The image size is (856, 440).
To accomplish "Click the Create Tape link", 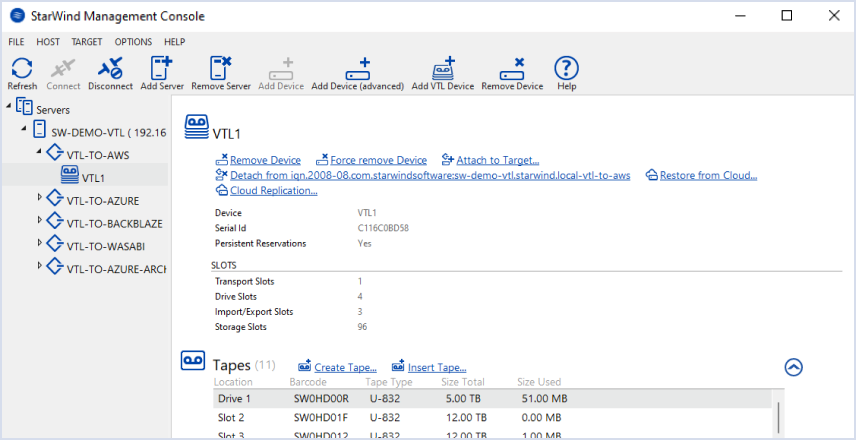I will [346, 367].
